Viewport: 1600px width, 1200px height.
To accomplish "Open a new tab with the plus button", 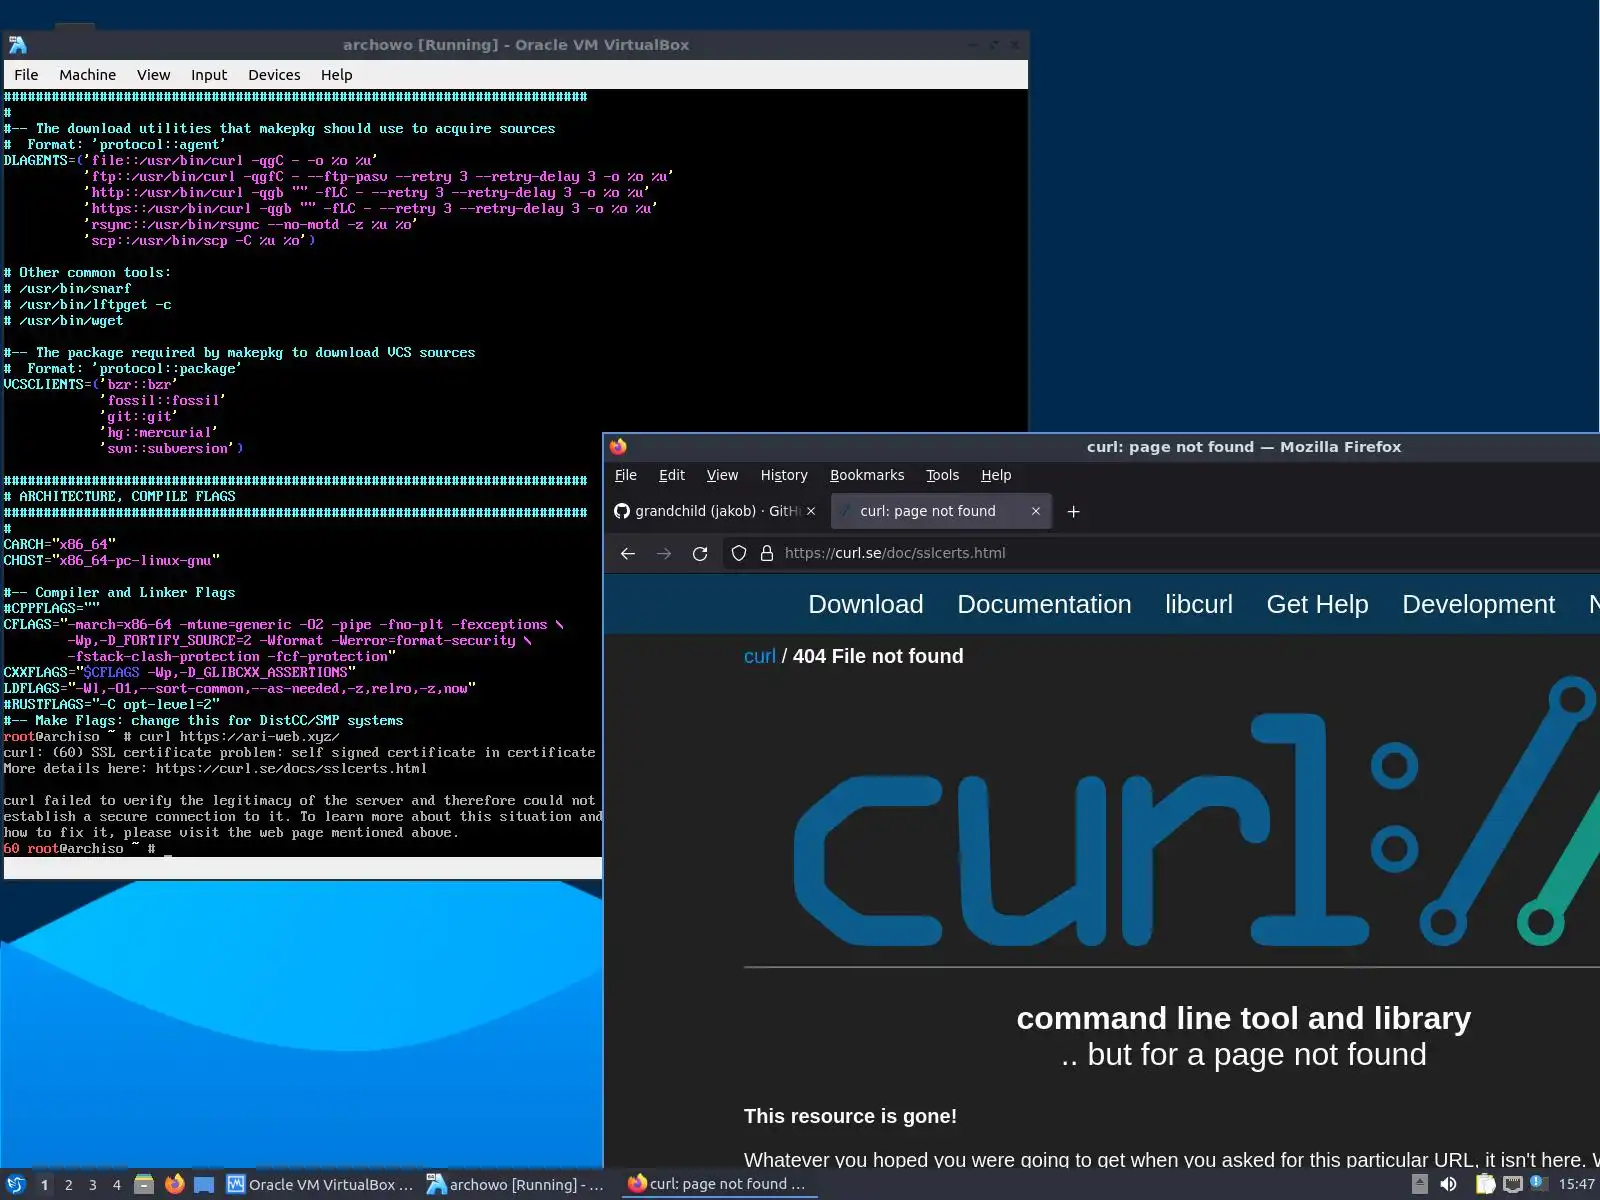I will [1073, 511].
